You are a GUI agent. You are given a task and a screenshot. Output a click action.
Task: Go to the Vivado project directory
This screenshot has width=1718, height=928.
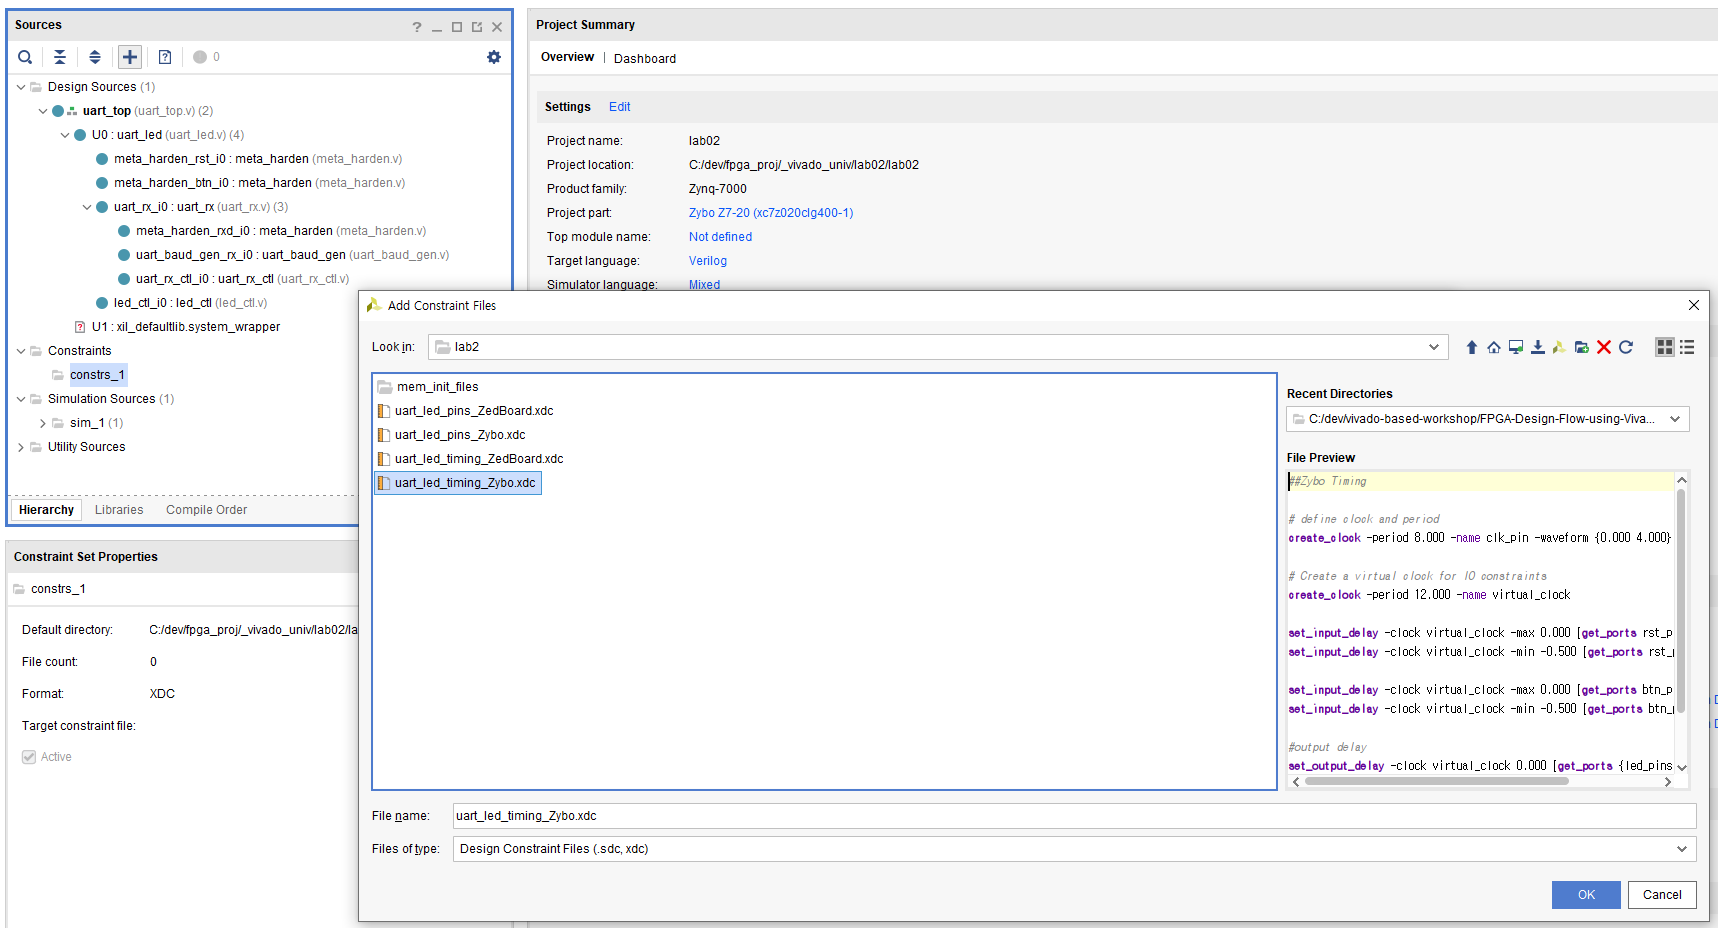1560,347
